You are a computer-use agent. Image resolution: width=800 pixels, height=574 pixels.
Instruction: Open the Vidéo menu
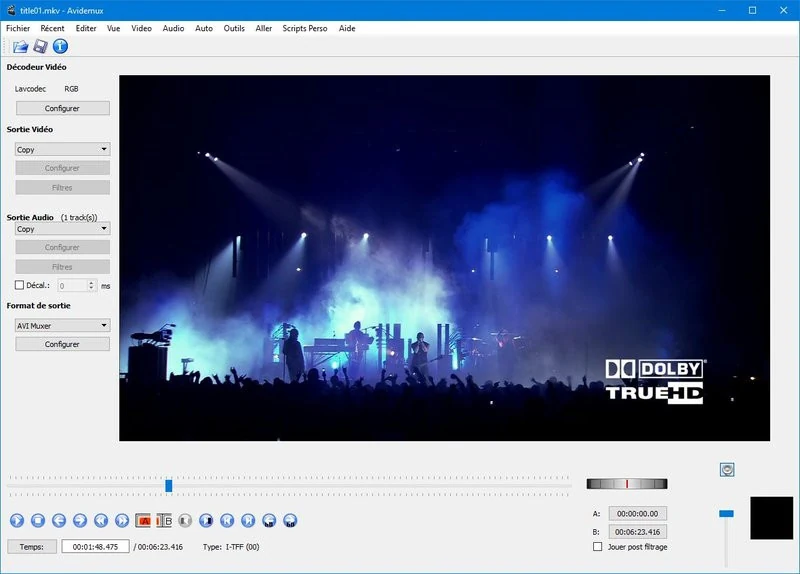(x=141, y=28)
